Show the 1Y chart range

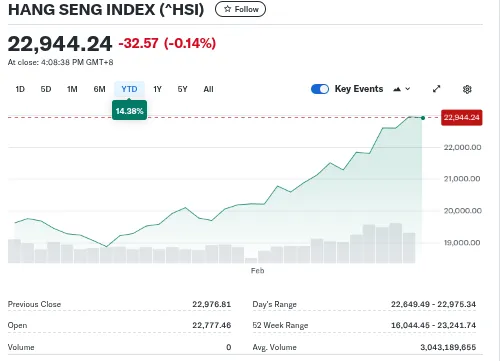pos(157,89)
